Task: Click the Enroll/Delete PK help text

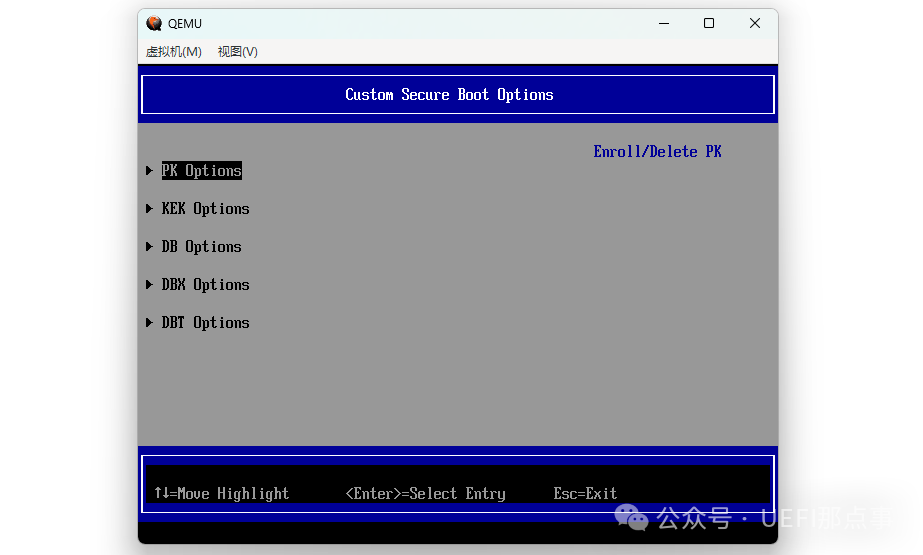Action: point(657,152)
